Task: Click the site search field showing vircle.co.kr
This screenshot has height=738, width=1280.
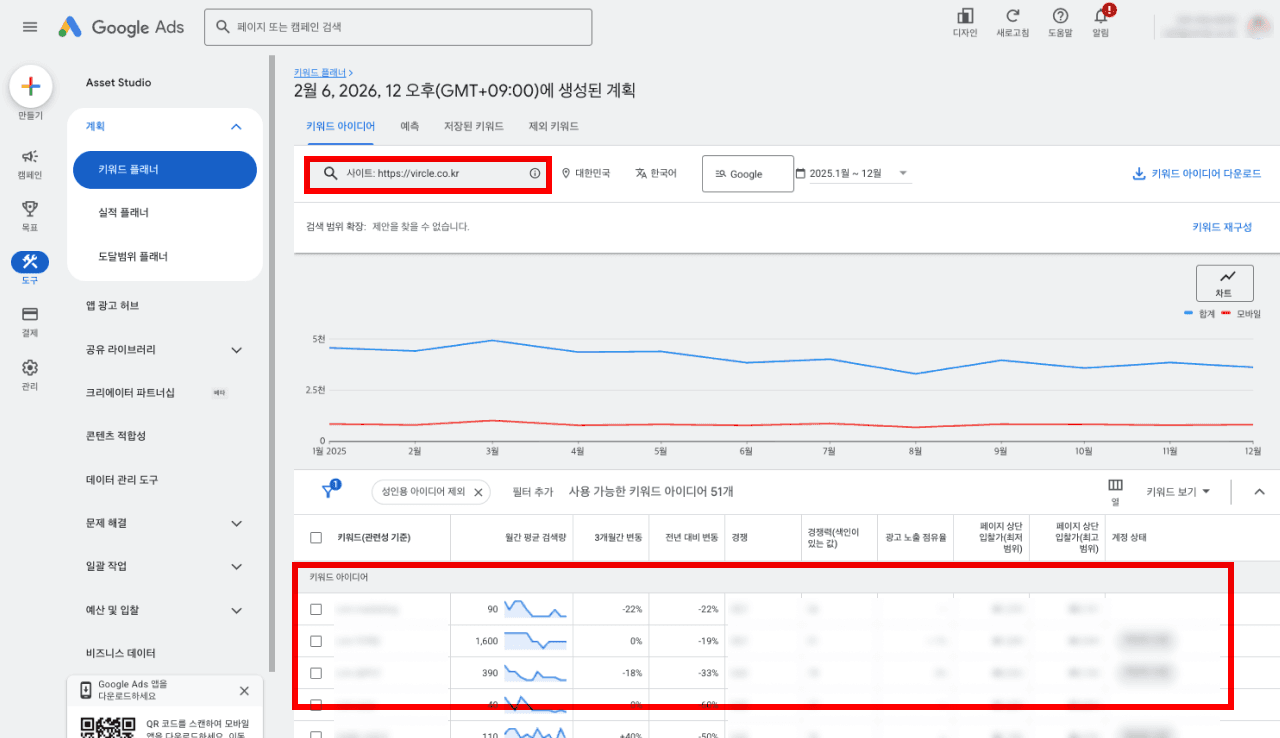Action: click(420, 175)
